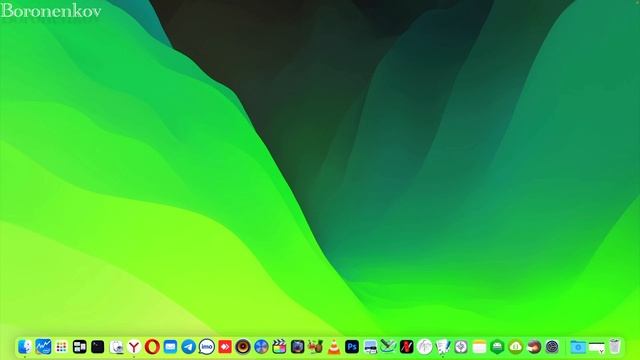The height and width of the screenshot is (360, 640).
Task: Open the Preview app in Dock
Action: 116,347
